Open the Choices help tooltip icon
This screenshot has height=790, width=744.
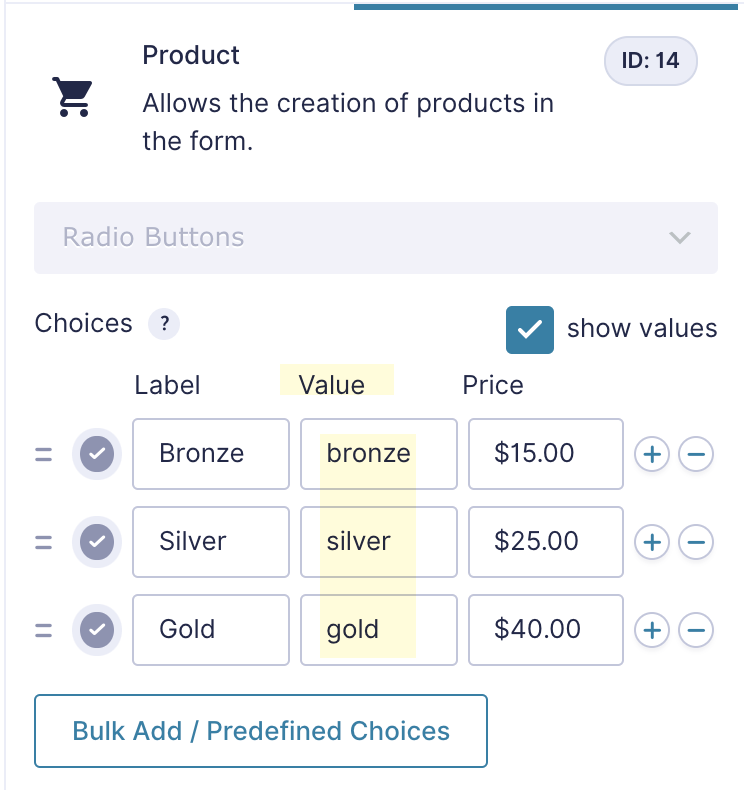(x=164, y=324)
